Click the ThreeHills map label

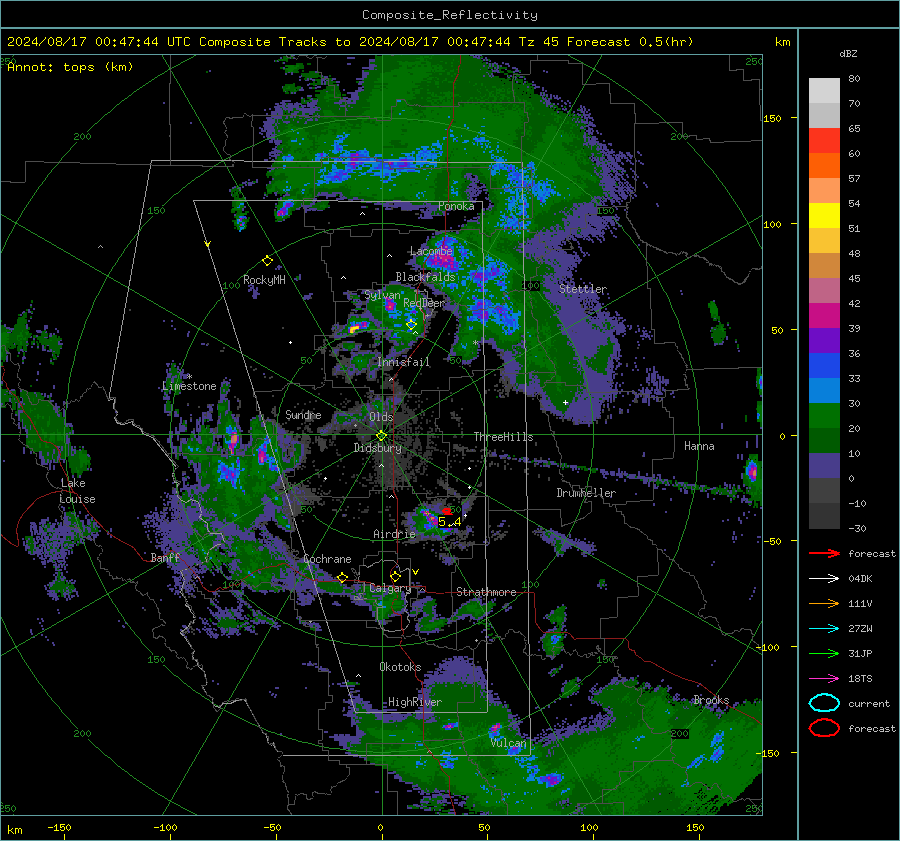(x=503, y=437)
